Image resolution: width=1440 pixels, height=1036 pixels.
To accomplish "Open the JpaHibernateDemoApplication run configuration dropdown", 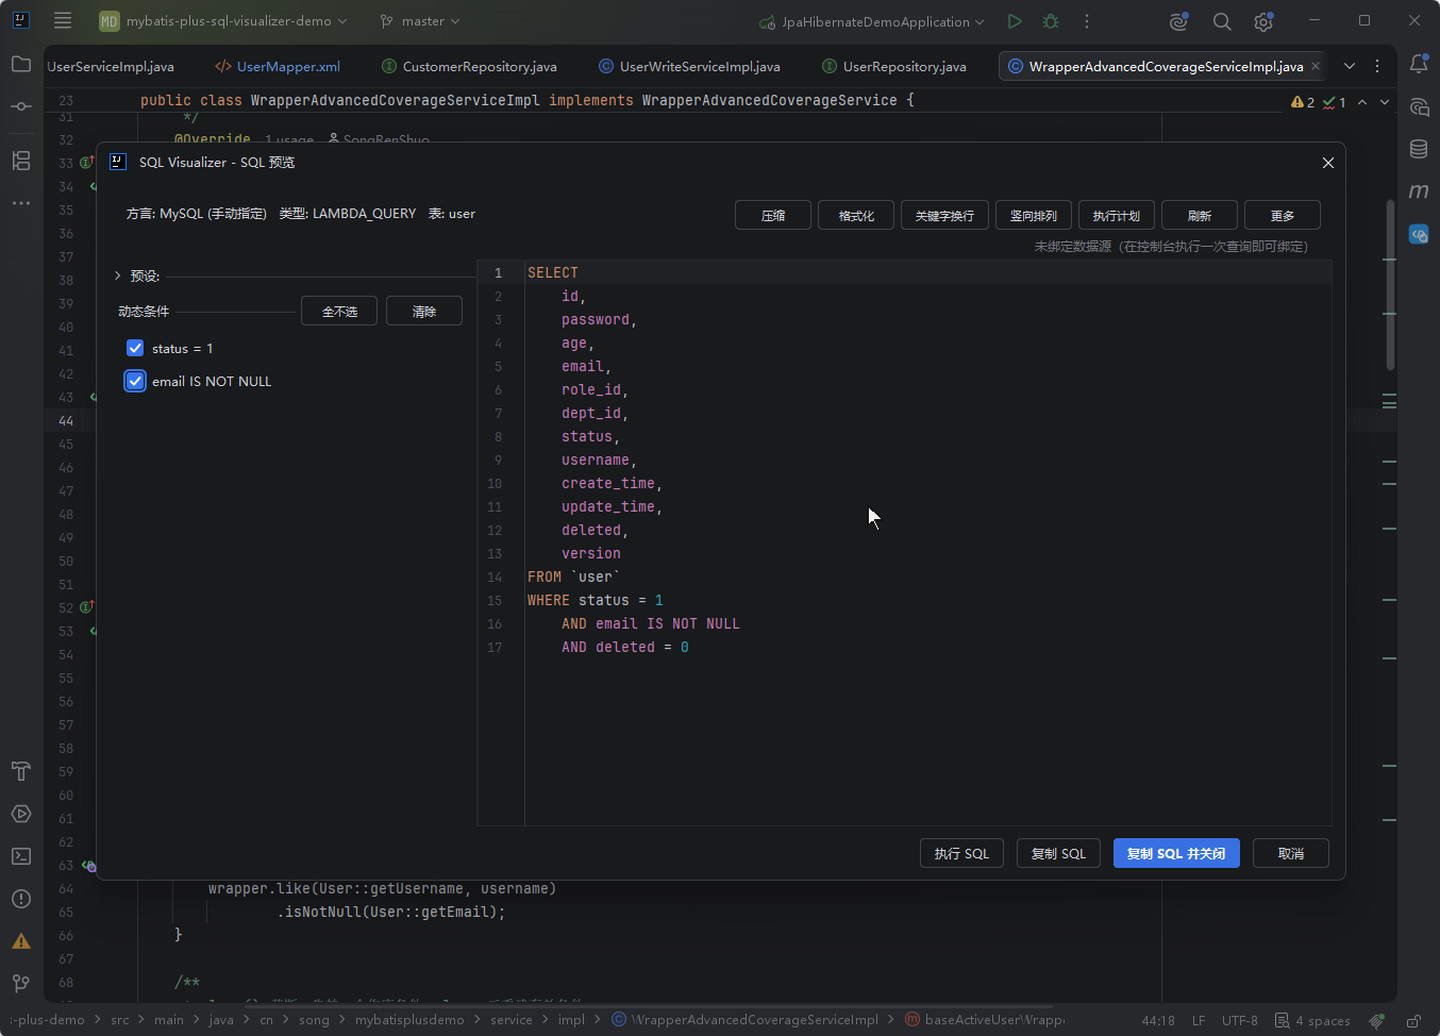I will pos(871,21).
